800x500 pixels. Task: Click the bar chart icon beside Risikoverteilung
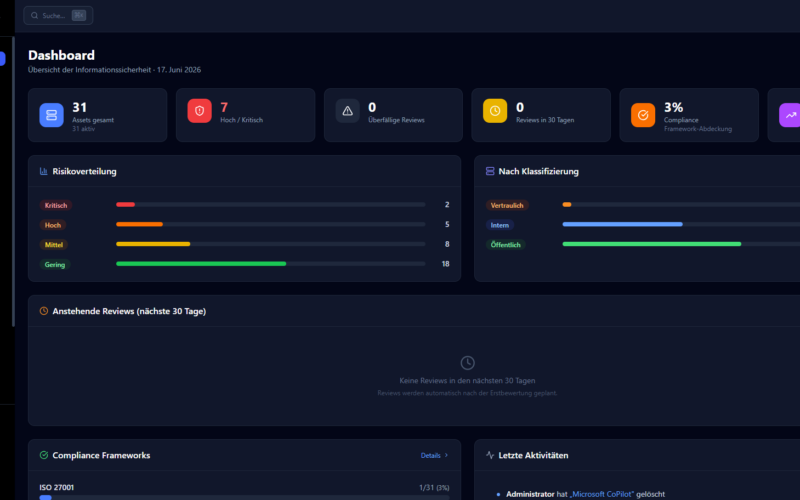tap(44, 171)
